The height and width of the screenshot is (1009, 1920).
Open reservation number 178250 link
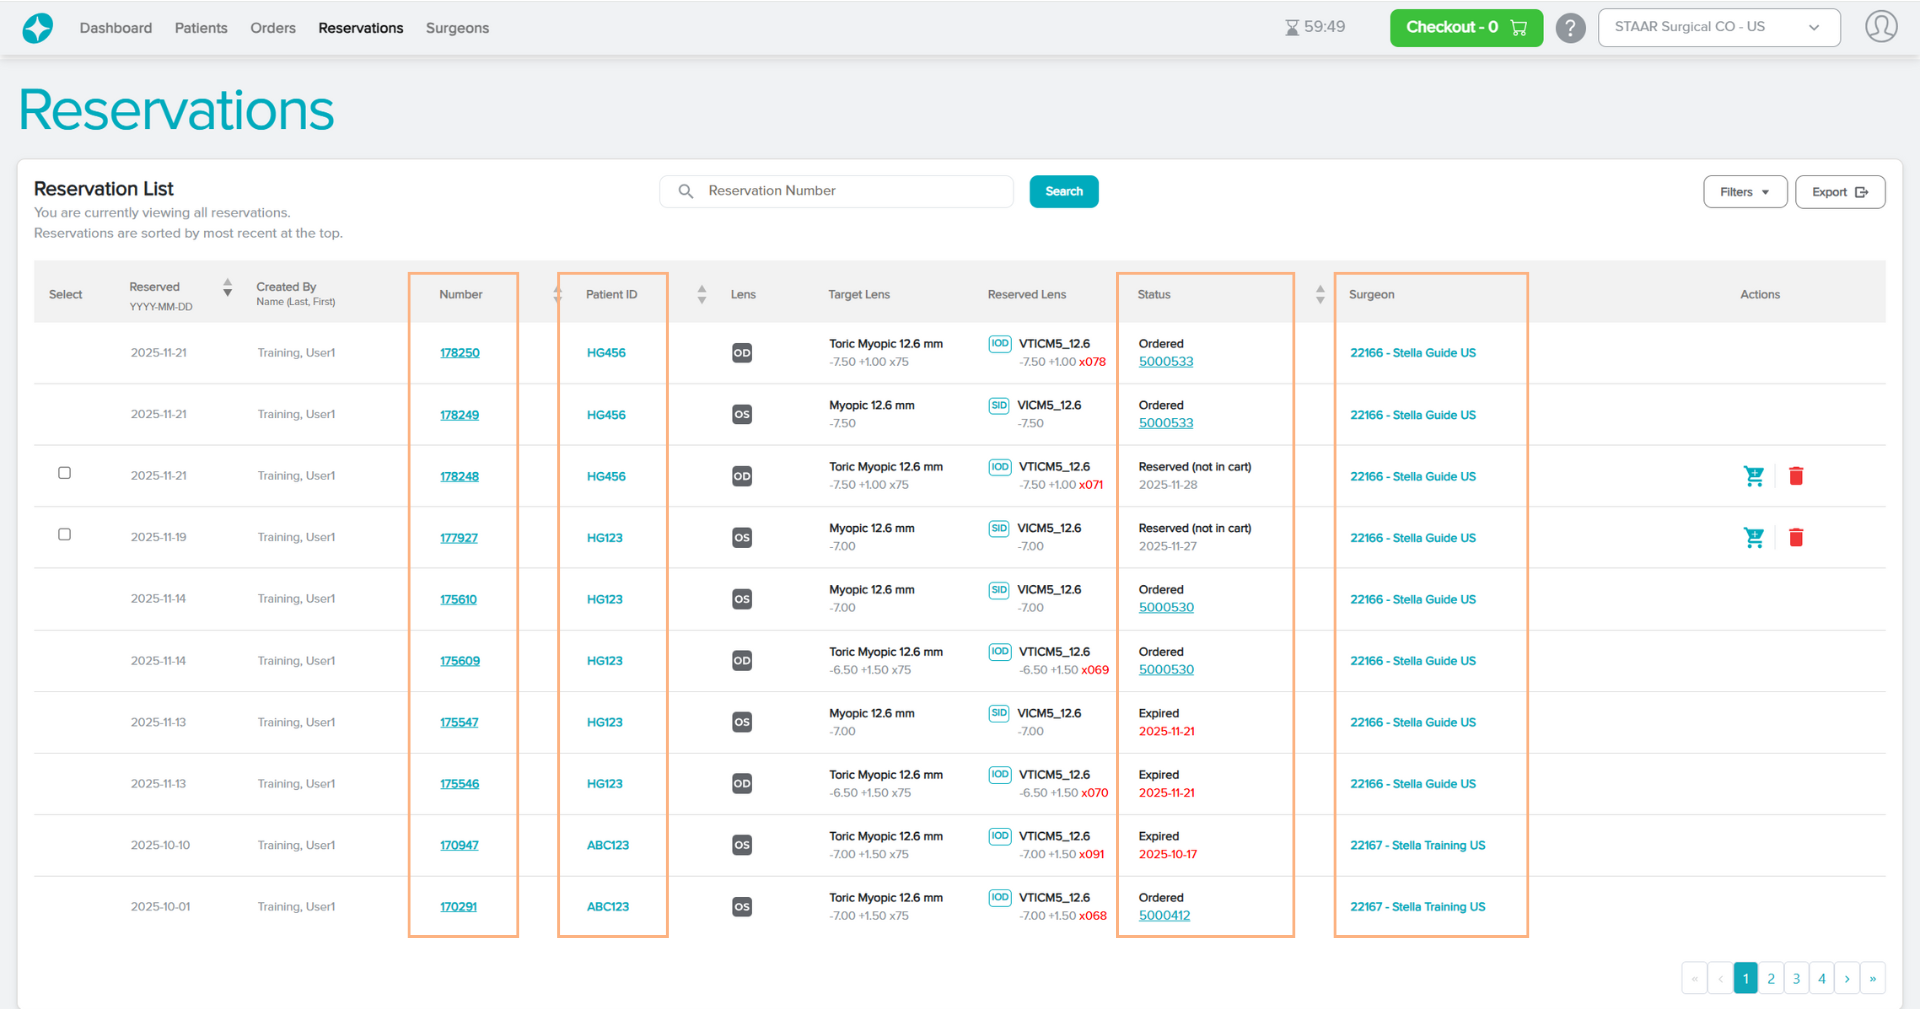(459, 353)
